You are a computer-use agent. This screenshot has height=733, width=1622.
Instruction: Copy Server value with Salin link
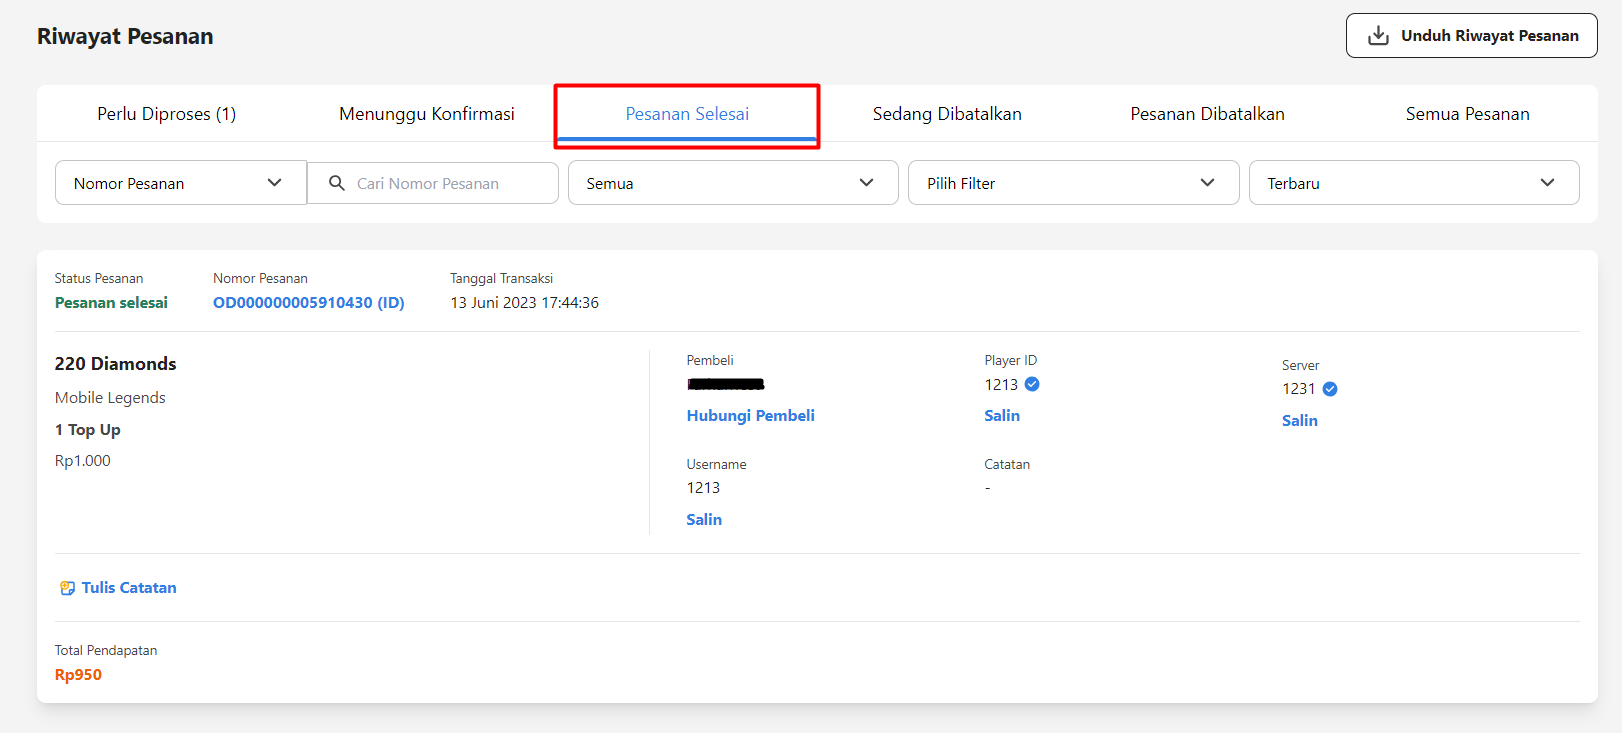[x=1300, y=421]
